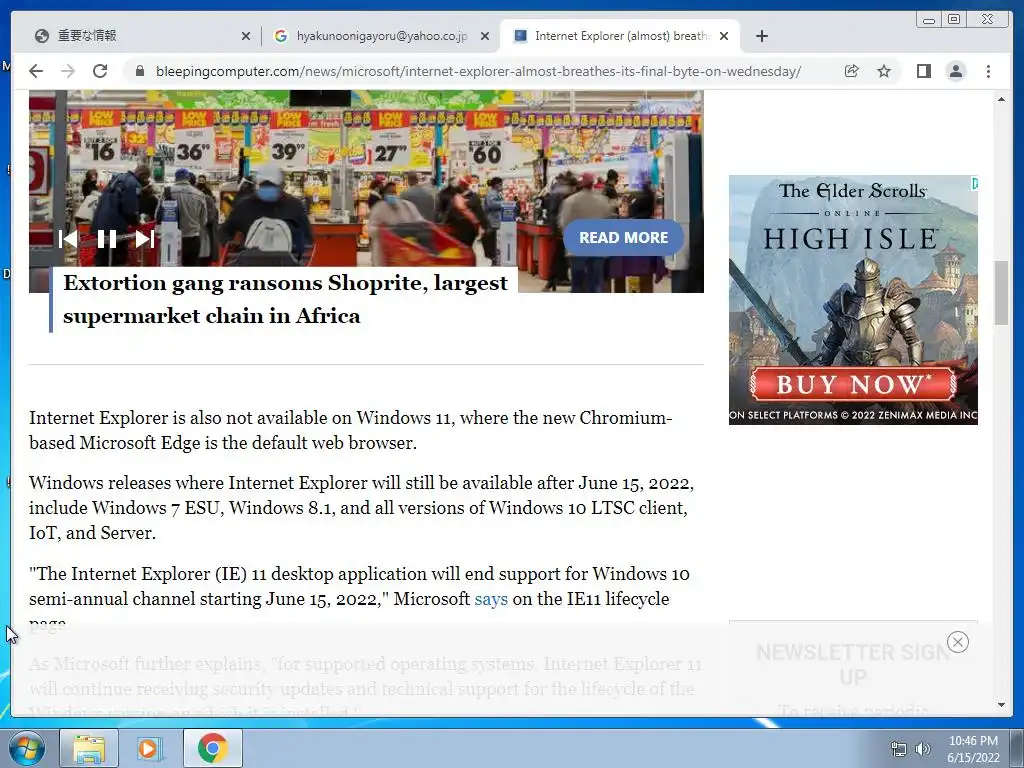Dismiss the bottom overlay with the X
Viewport: 1024px width, 768px height.
958,642
